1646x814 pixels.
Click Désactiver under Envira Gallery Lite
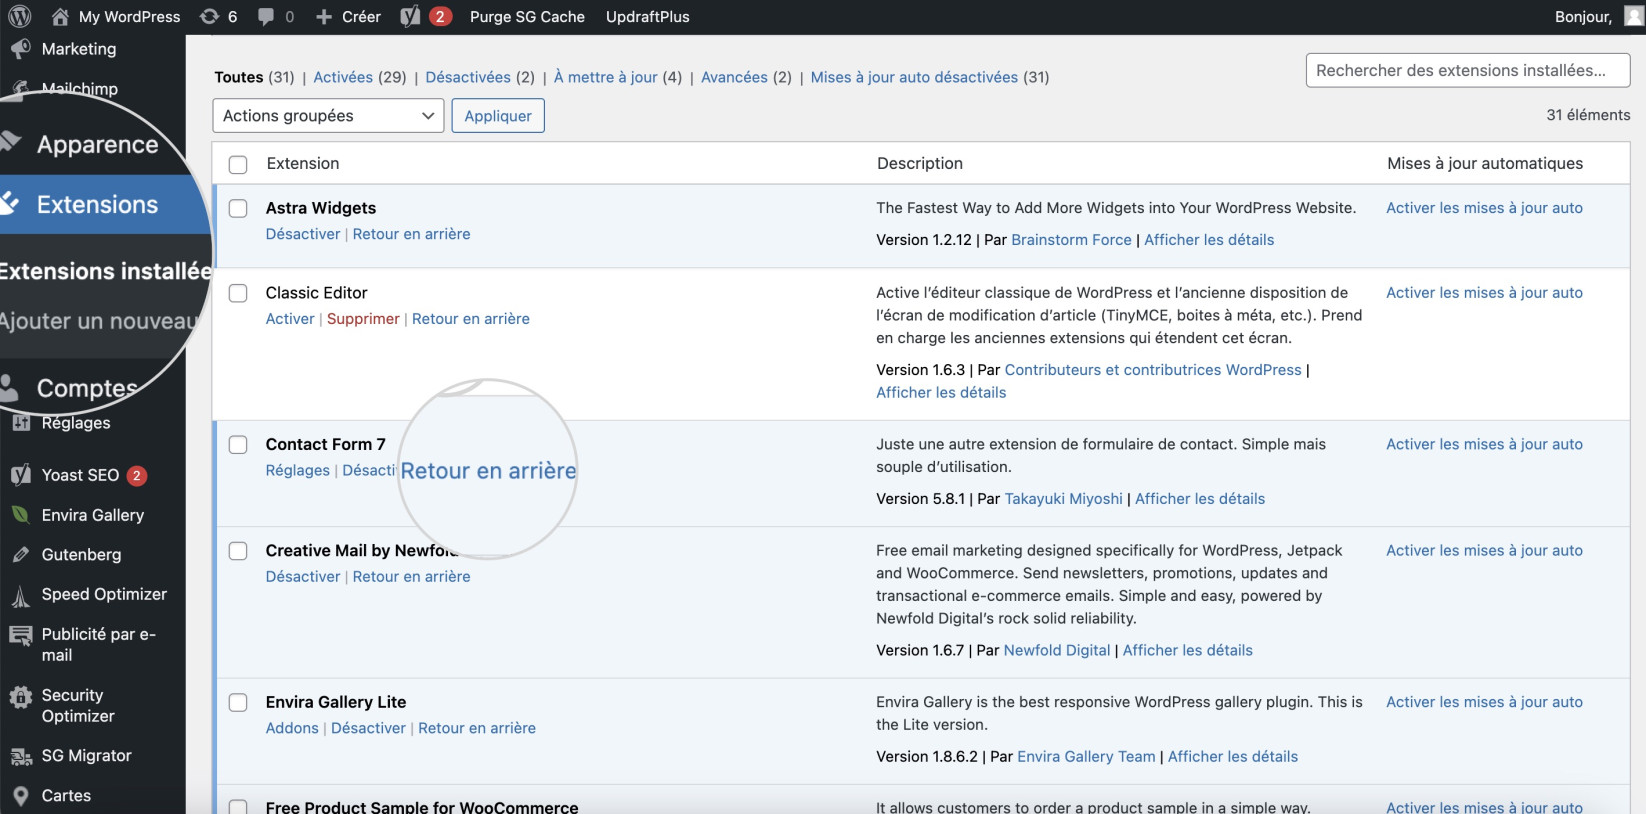point(368,728)
